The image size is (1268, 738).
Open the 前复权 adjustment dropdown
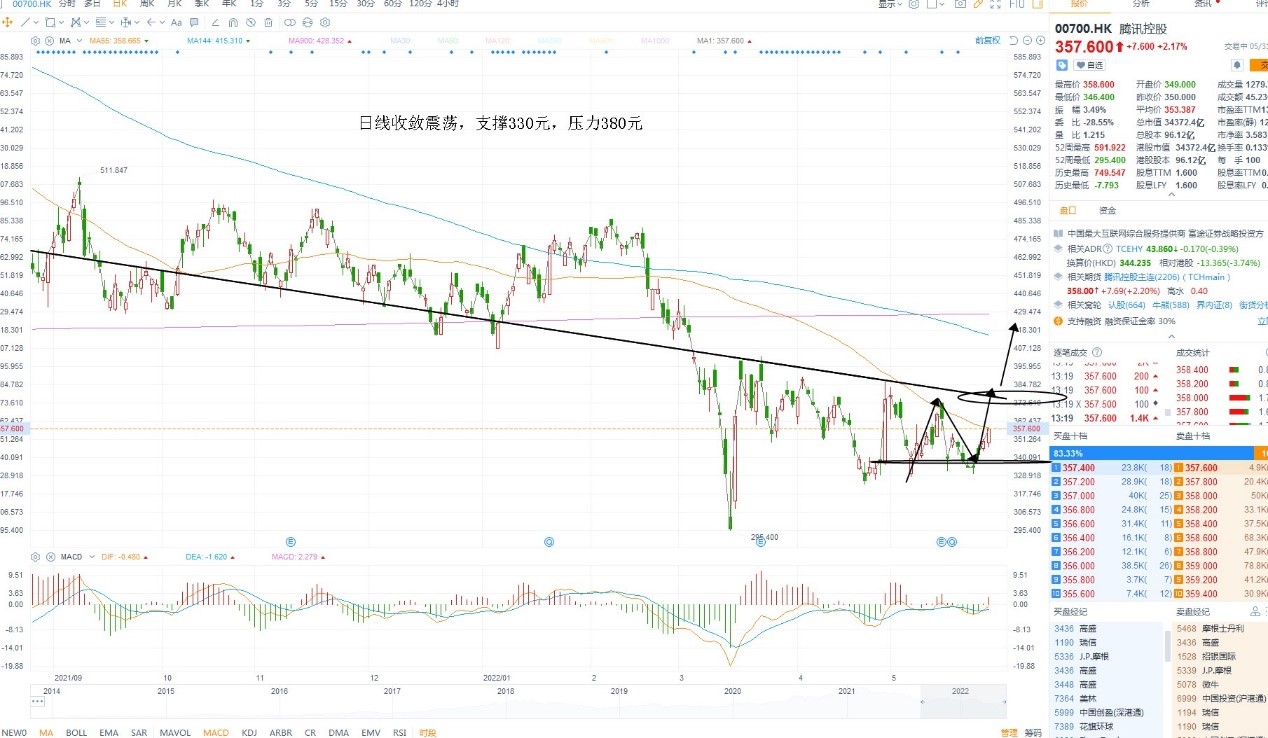987,41
